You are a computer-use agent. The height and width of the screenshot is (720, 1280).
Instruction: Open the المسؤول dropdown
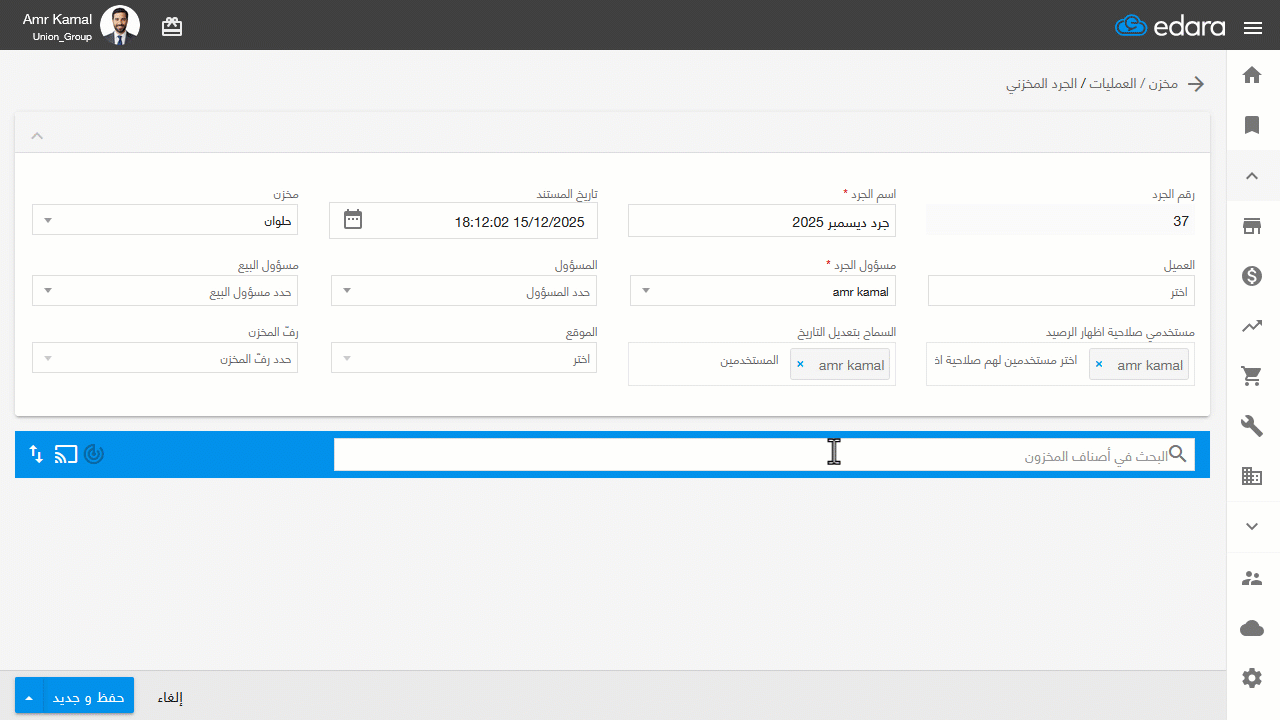click(464, 291)
